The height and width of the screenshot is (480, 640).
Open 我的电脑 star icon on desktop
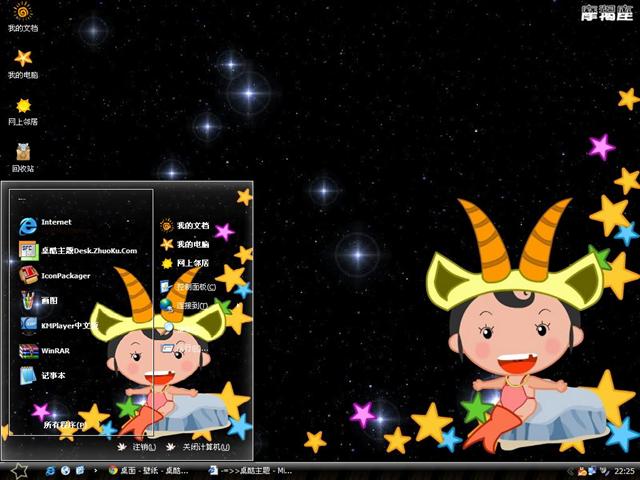[23, 64]
